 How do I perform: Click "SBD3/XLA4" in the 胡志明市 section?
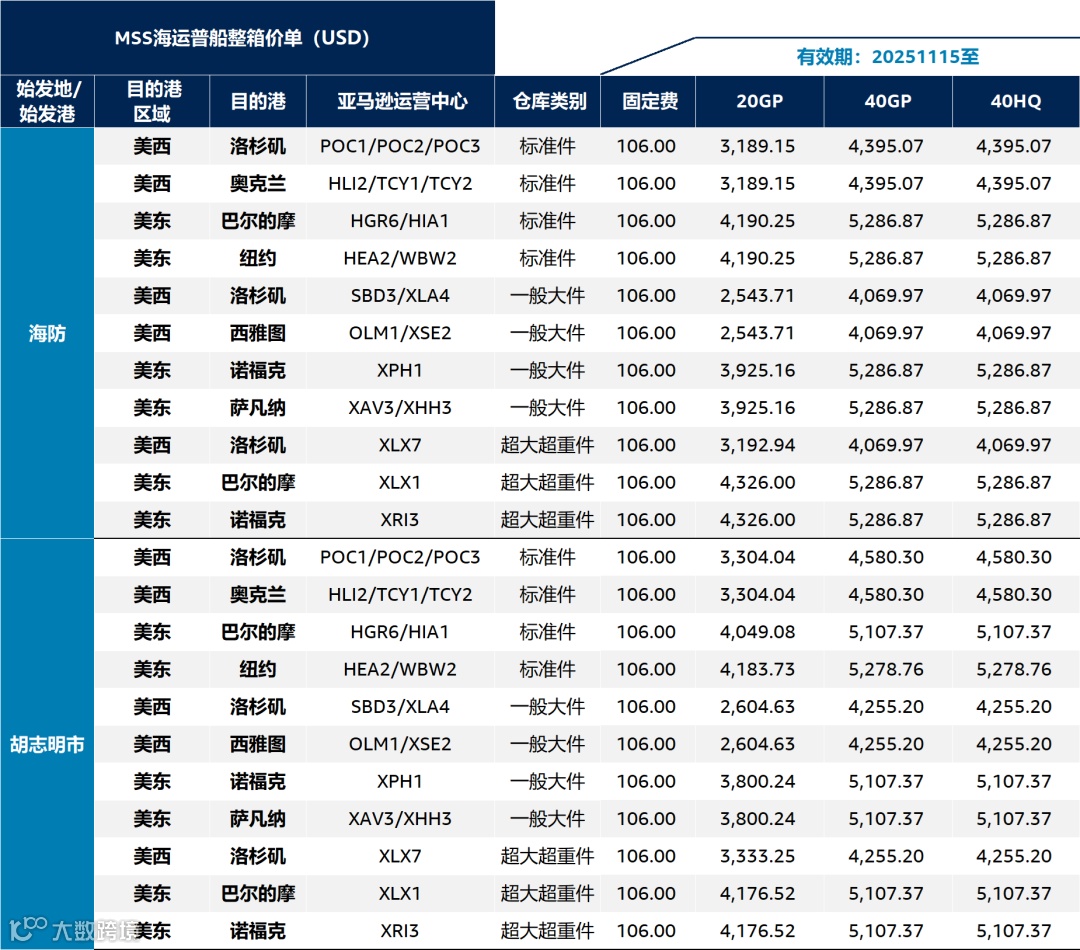point(399,706)
